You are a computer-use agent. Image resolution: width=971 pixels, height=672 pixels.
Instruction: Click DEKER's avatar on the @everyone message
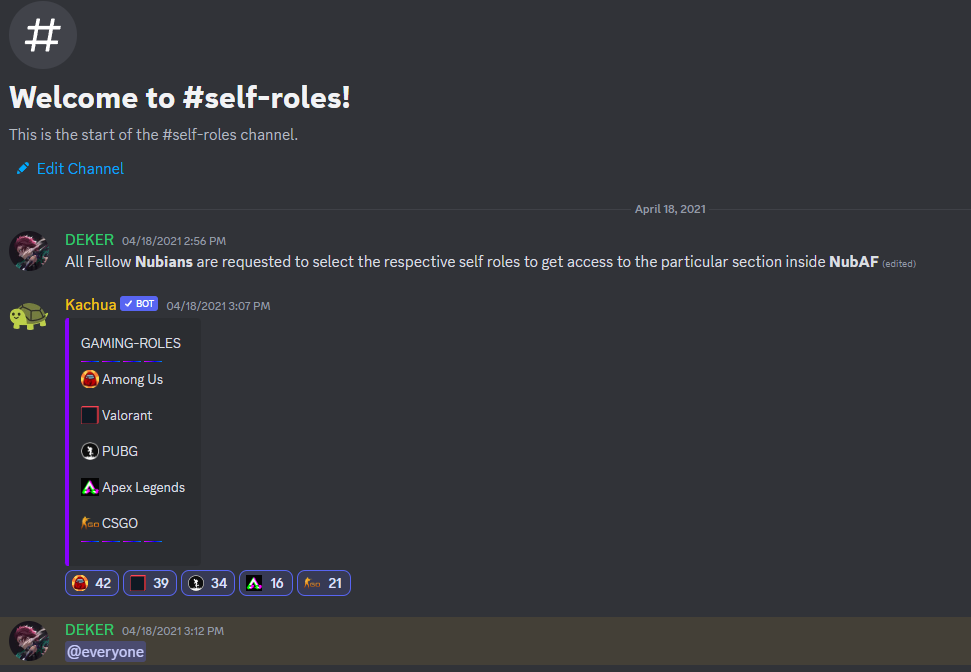[x=29, y=641]
